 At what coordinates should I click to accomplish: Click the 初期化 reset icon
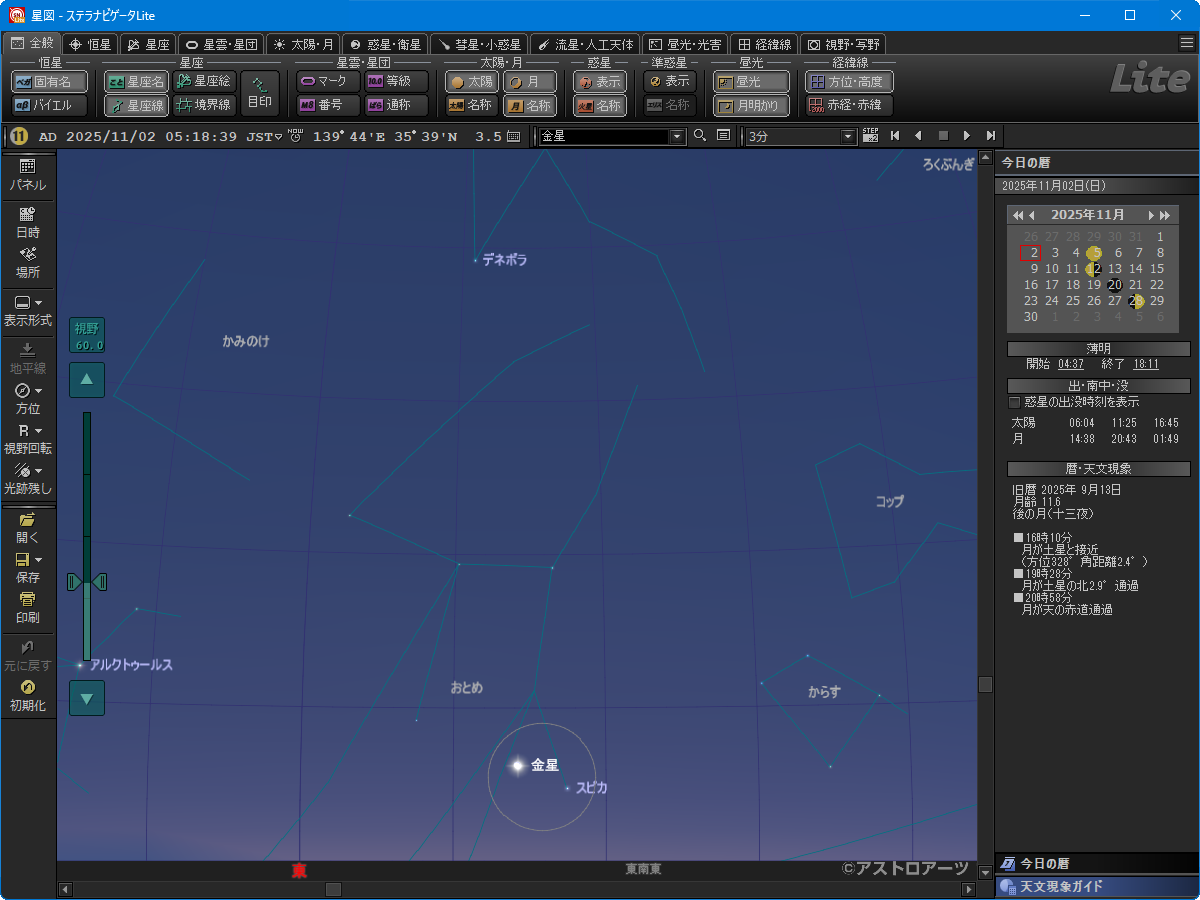tap(27, 695)
